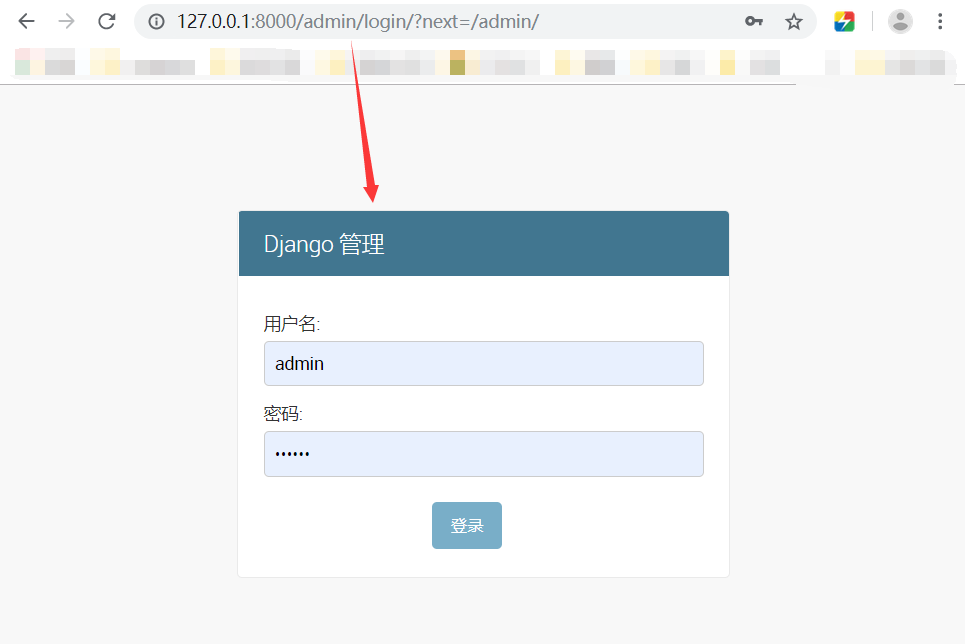The height and width of the screenshot is (644, 965).
Task: Go back with the browser back arrow
Action: (26, 22)
